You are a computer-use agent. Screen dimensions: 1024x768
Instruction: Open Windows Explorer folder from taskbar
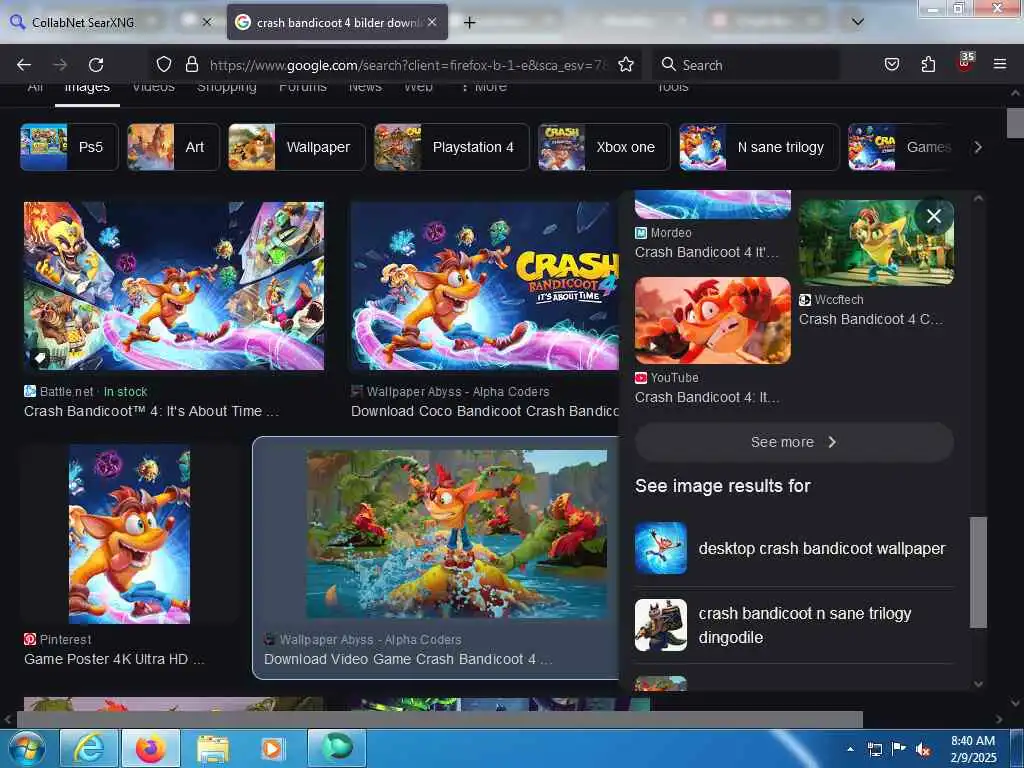[x=213, y=748]
